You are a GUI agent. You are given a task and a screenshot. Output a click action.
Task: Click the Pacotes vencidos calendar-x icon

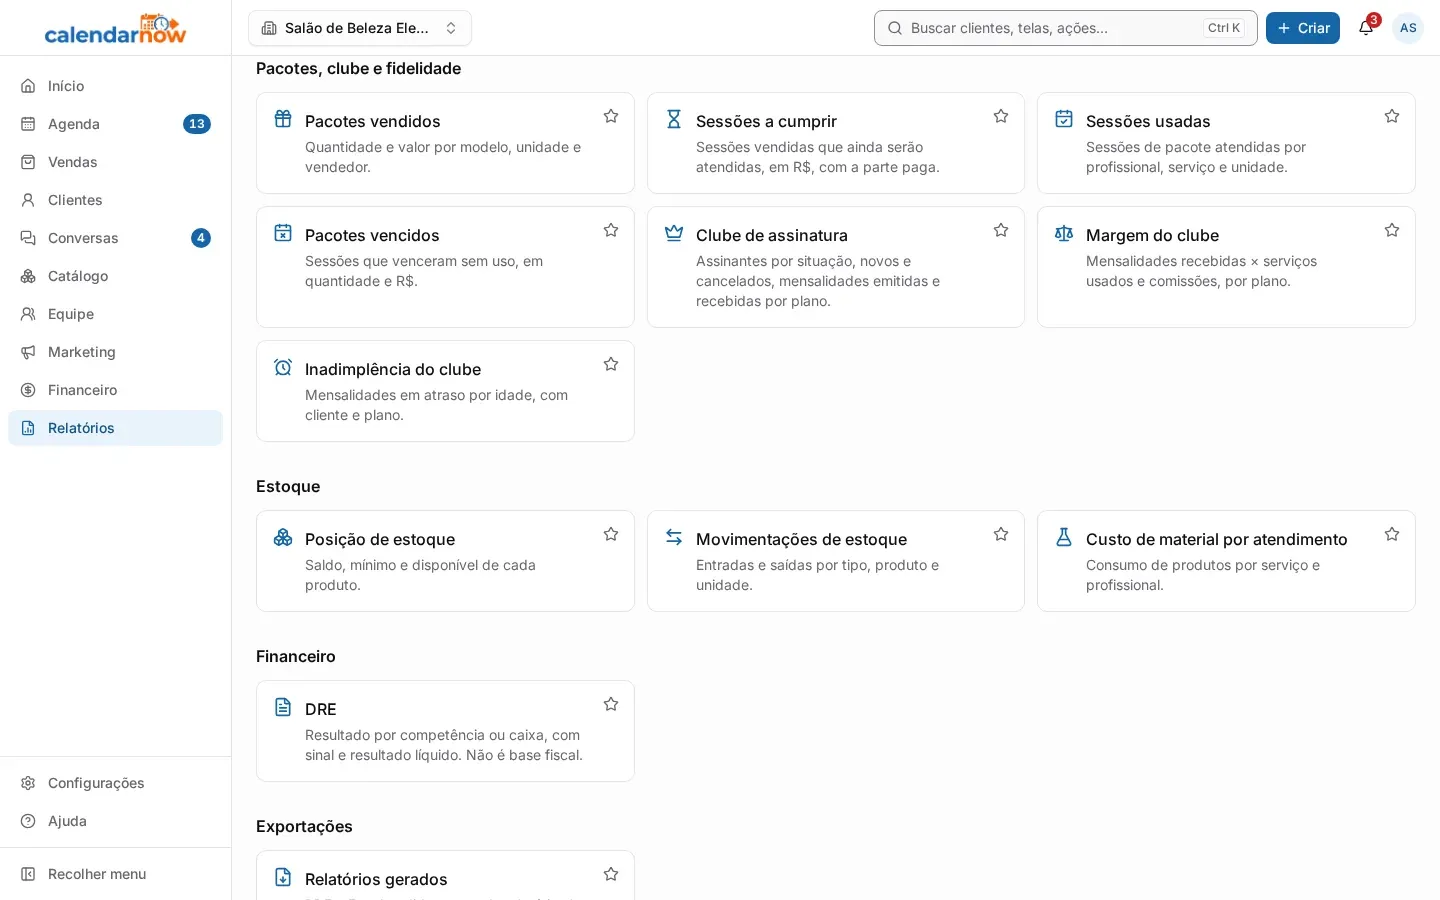[283, 233]
